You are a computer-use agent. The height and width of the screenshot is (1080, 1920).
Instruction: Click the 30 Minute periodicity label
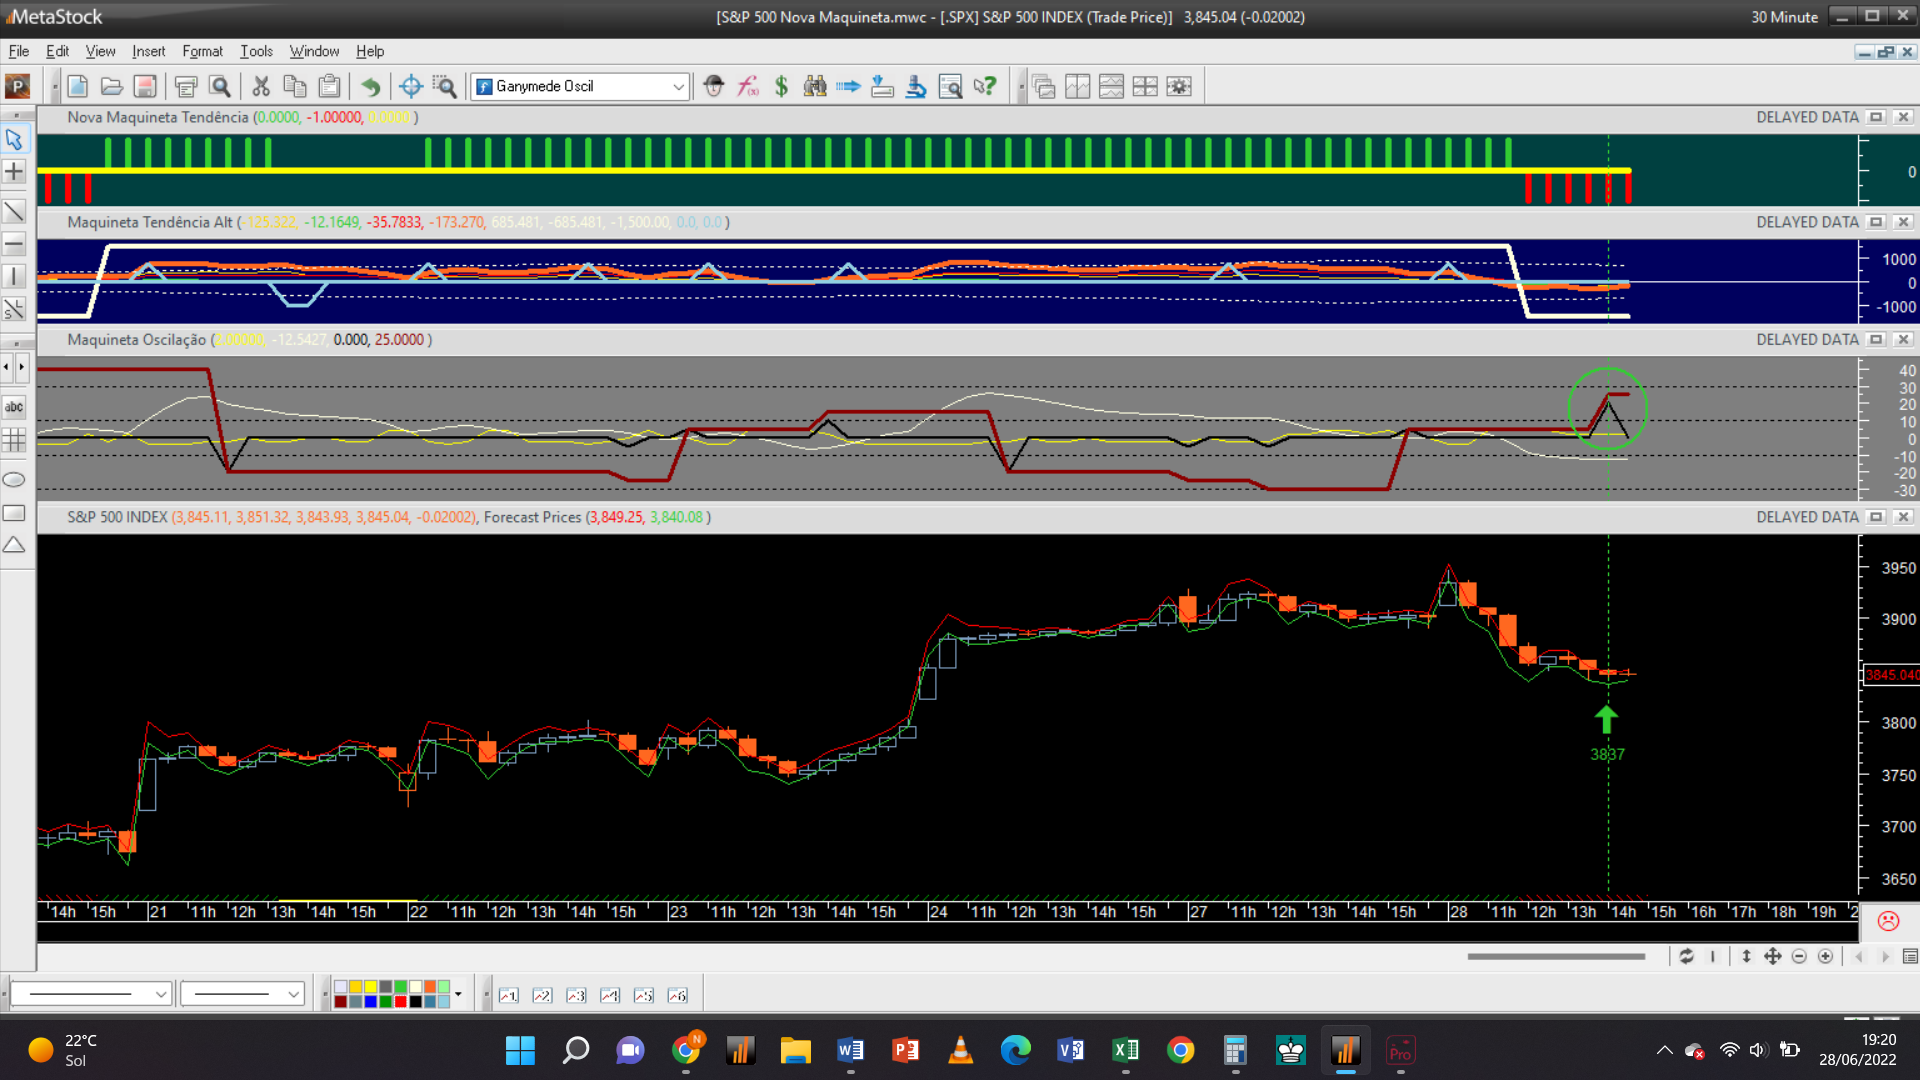1784,17
